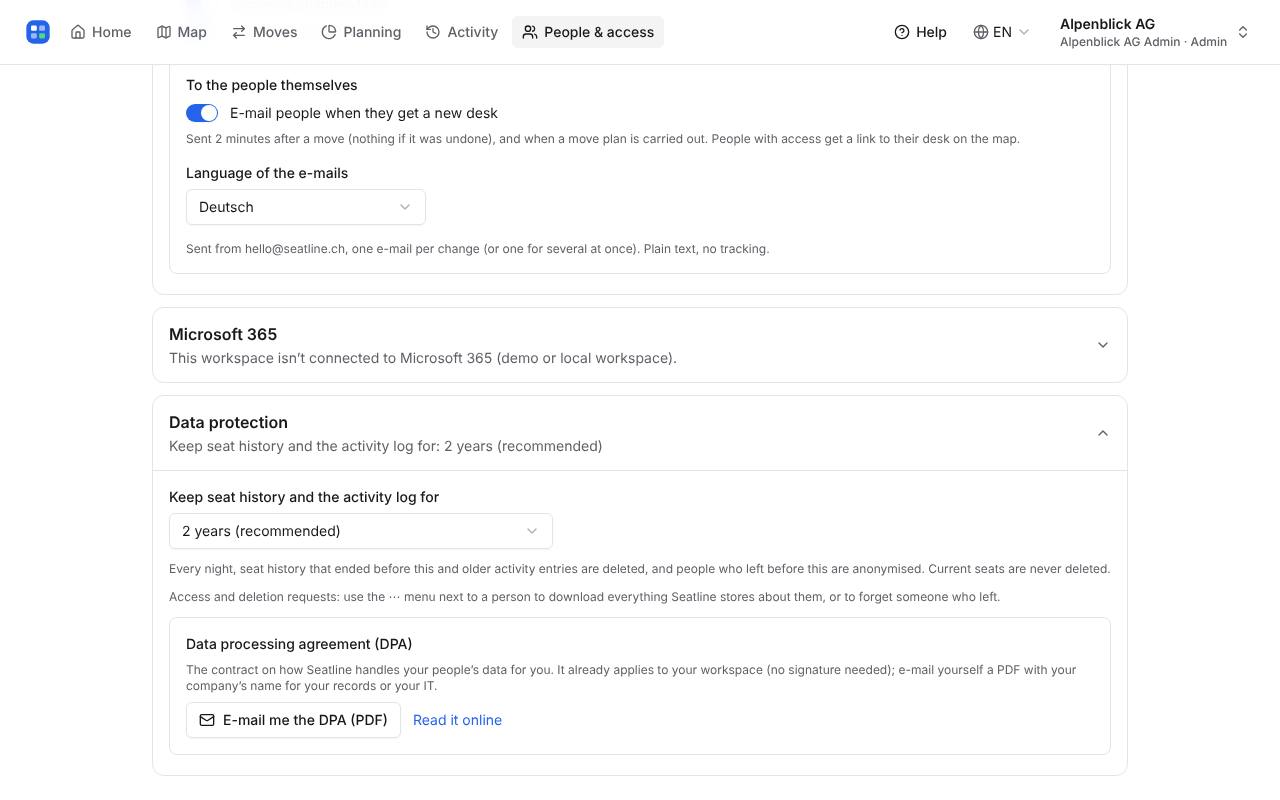
Task: Click the Microsoft 365 heading
Action: coord(223,334)
